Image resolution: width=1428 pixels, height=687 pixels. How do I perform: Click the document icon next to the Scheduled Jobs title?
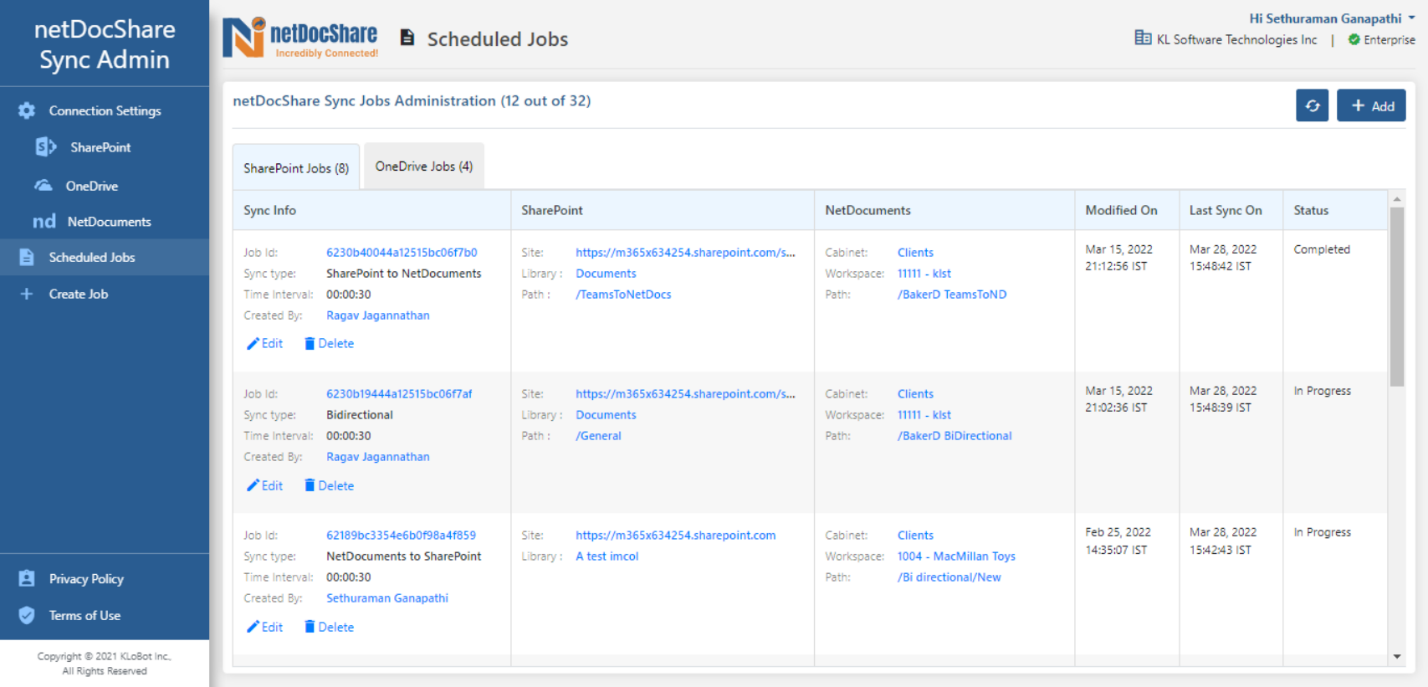click(x=407, y=38)
